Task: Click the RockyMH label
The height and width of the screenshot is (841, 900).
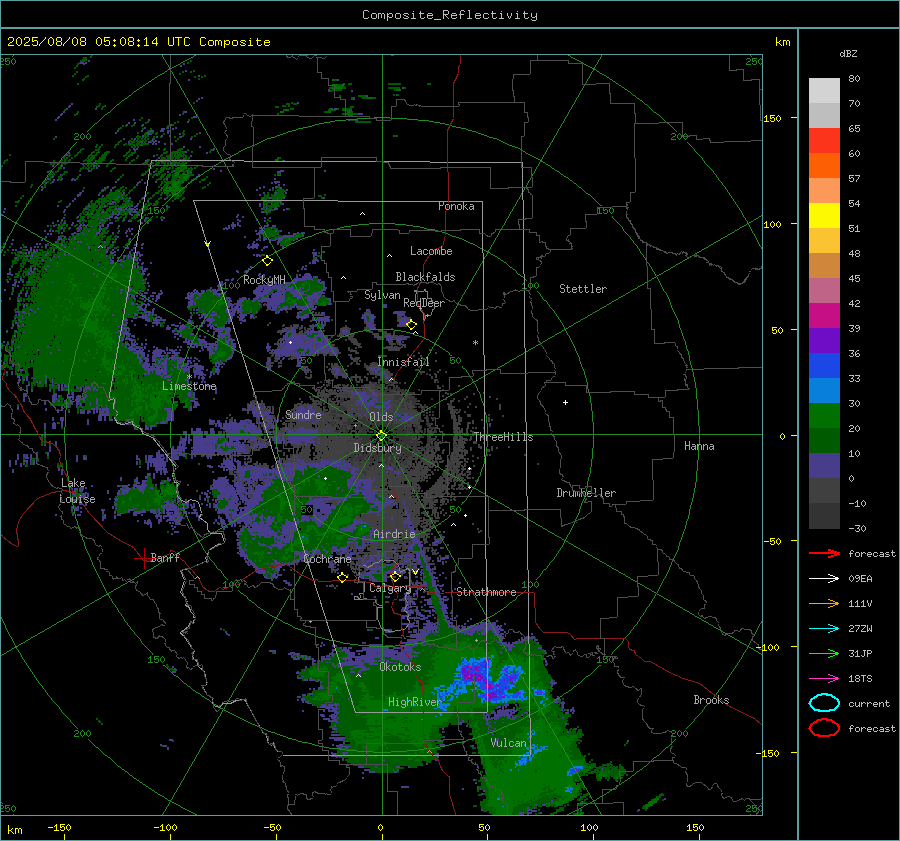Action: (264, 280)
